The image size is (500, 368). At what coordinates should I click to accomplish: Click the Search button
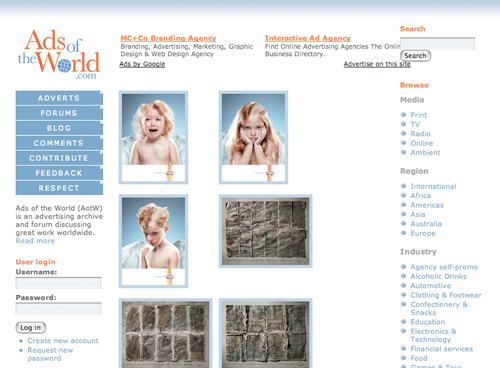point(415,56)
